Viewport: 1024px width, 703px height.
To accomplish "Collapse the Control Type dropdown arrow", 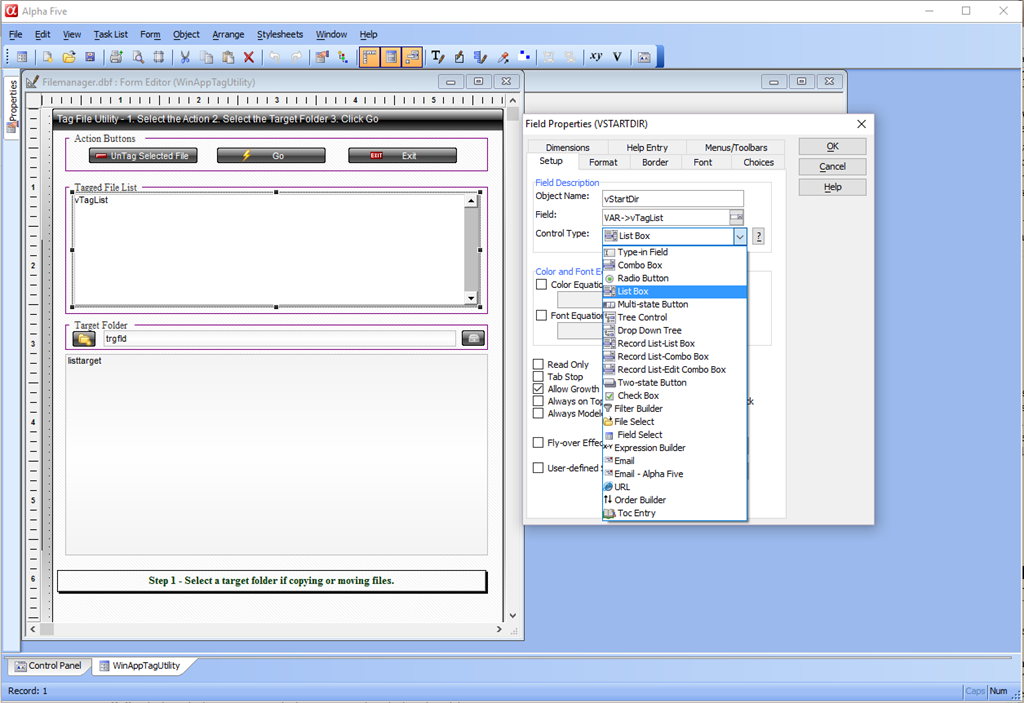I will pos(739,237).
